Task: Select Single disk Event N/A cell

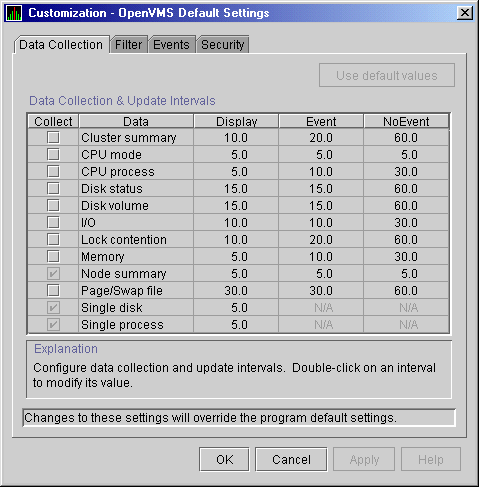Action: 321,307
